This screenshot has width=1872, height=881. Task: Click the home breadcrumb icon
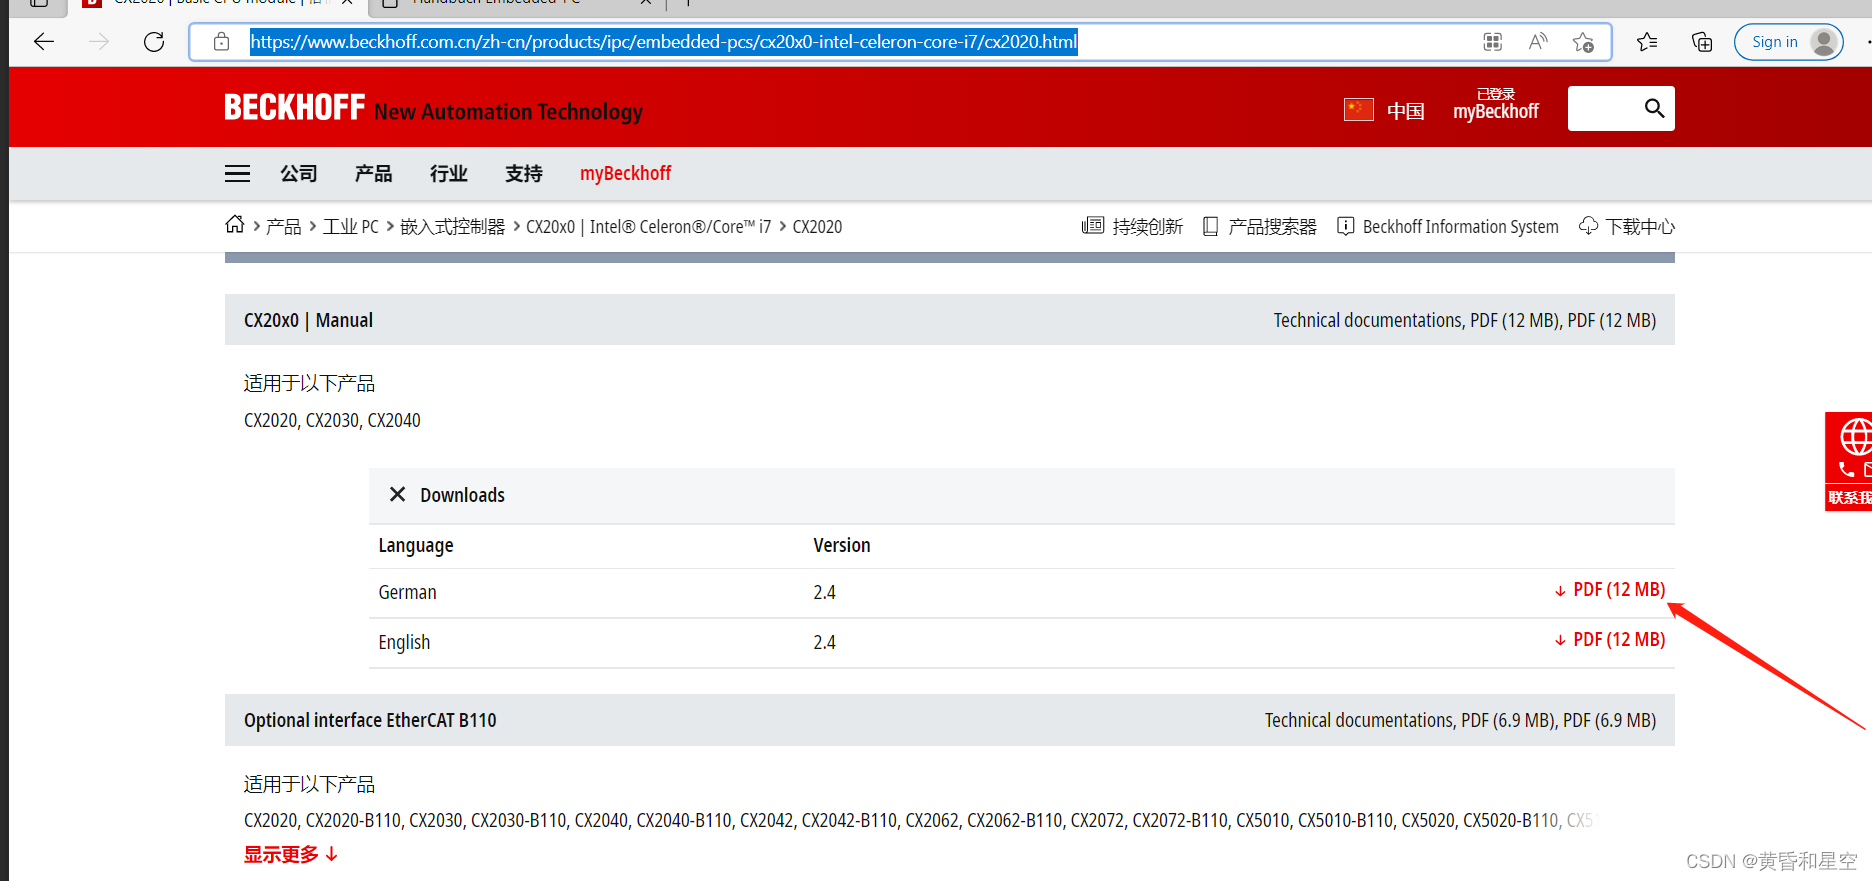235,225
